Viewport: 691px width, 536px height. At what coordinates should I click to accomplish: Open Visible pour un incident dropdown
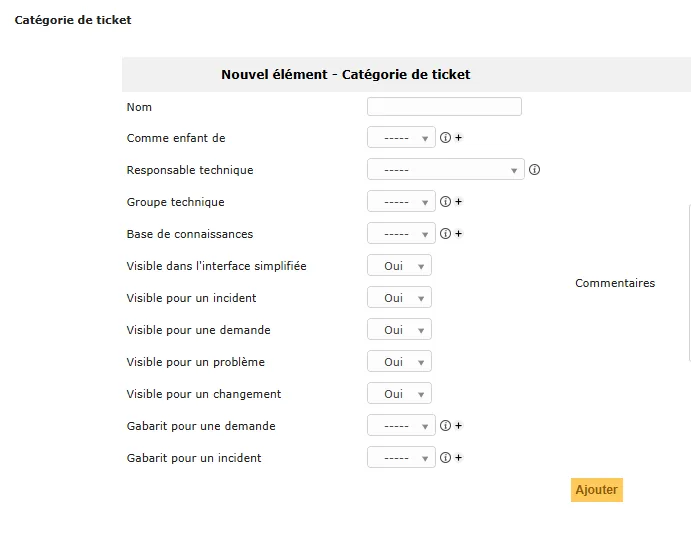pyautogui.click(x=399, y=298)
